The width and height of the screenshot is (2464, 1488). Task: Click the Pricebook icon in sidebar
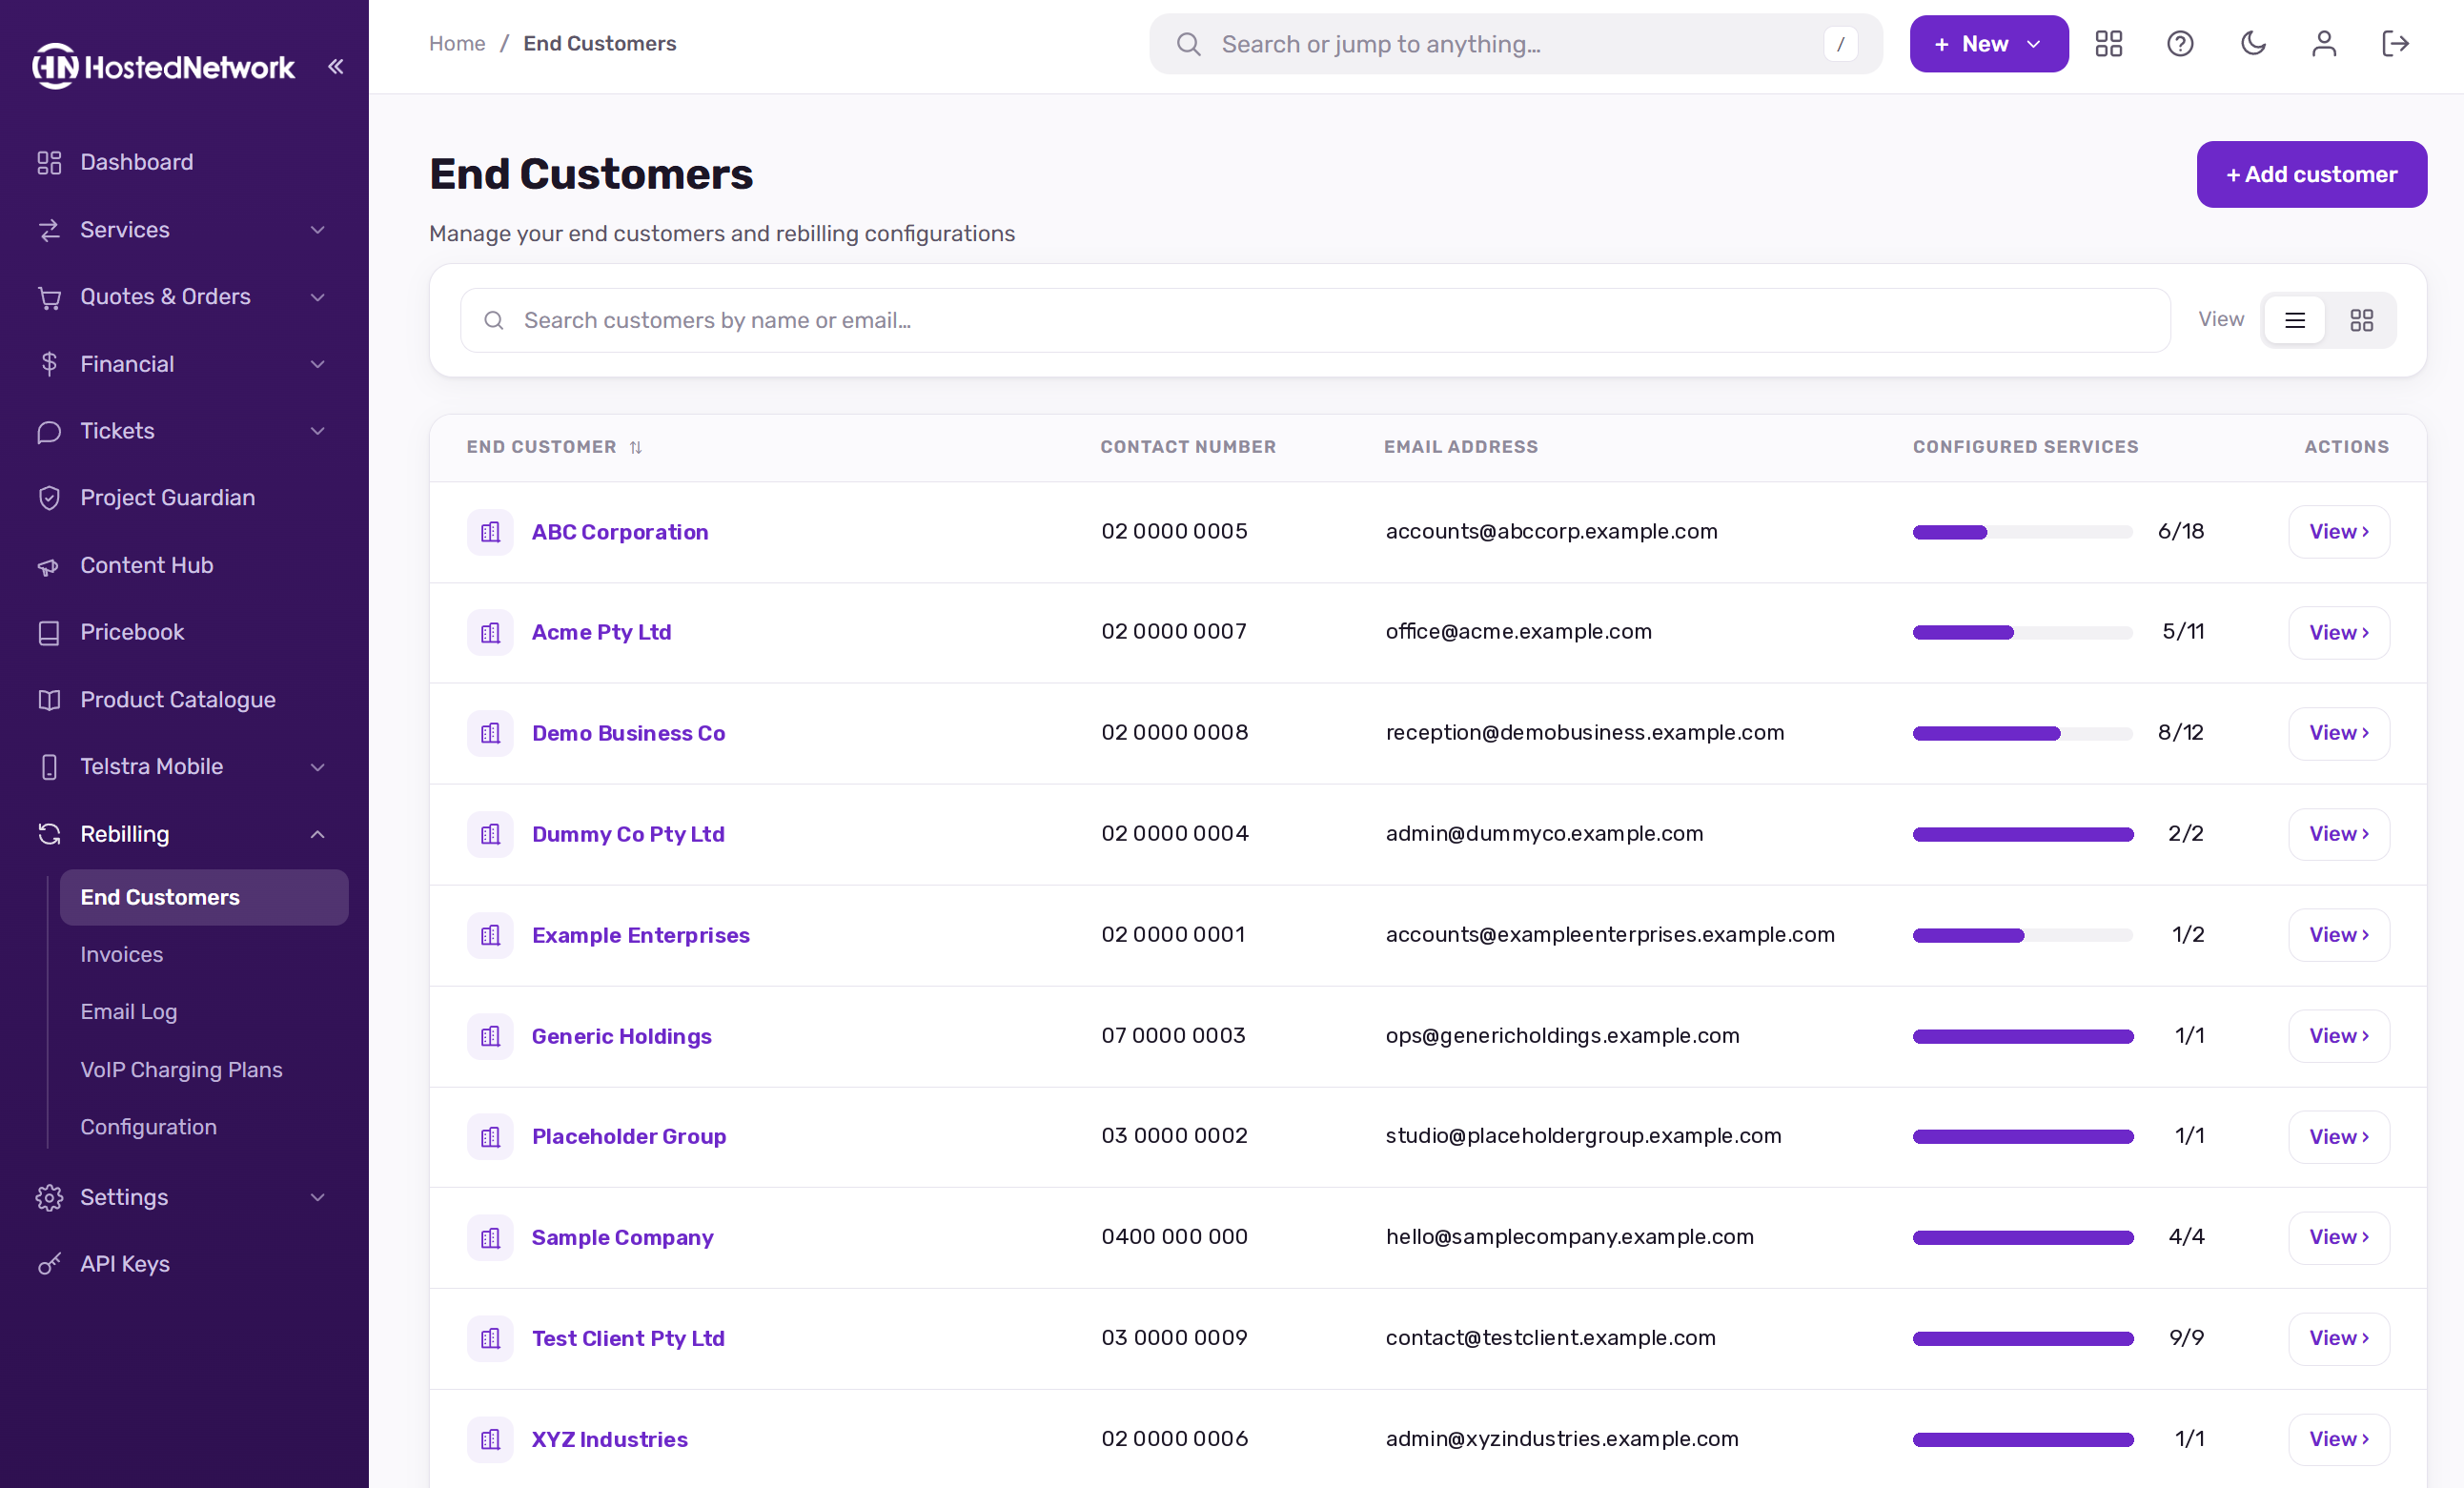[49, 633]
